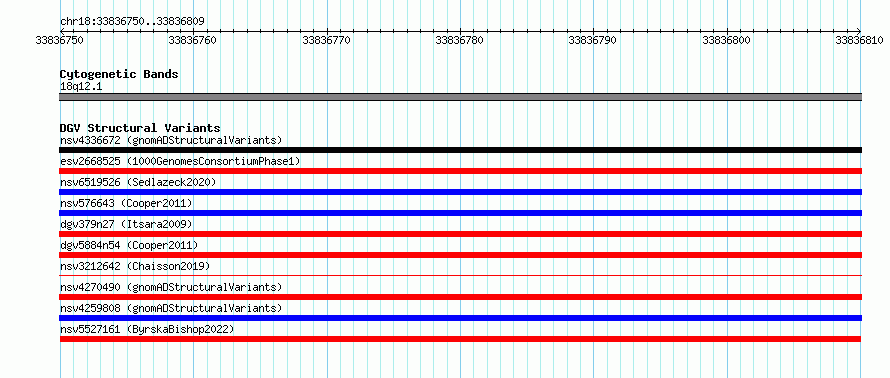Screen dimensions: 890x378
Task: Open dgv5884n54 Cooper2011 label
Action: coord(129,245)
